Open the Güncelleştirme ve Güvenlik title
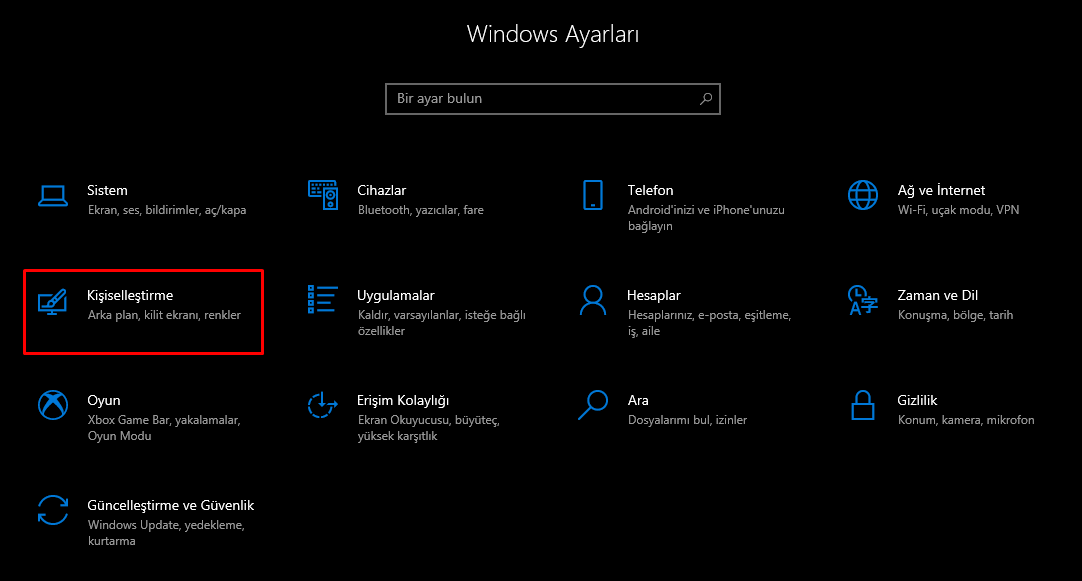Image resolution: width=1082 pixels, height=581 pixels. pyautogui.click(x=170, y=505)
